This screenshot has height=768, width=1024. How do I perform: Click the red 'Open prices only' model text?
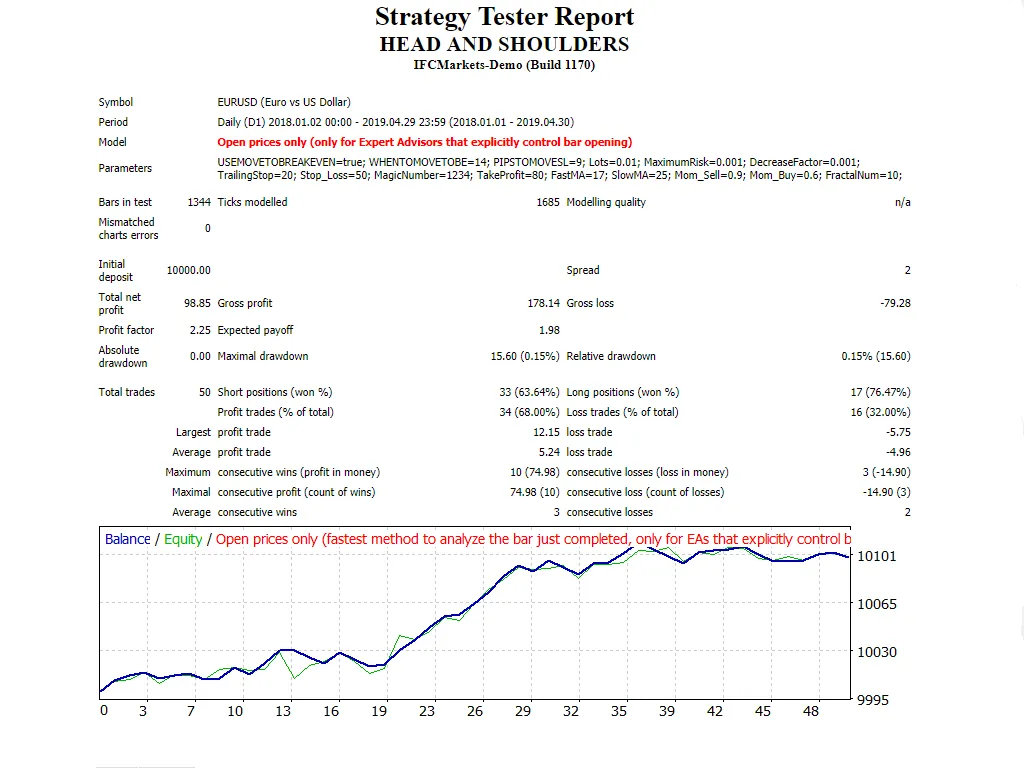(424, 142)
